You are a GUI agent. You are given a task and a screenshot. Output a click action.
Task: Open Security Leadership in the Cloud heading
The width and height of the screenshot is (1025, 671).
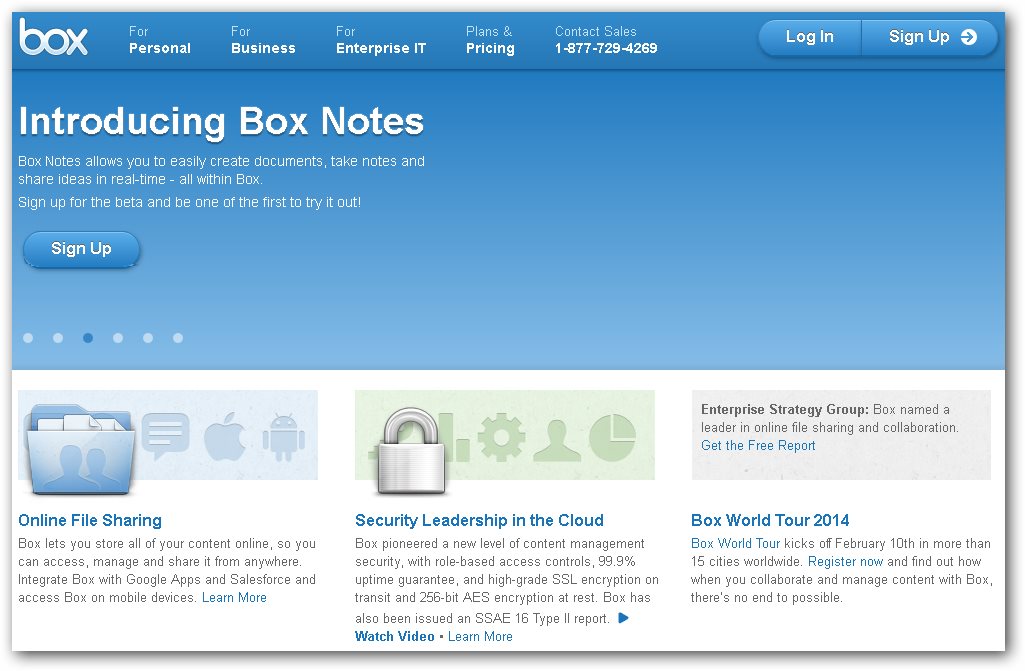tap(479, 521)
